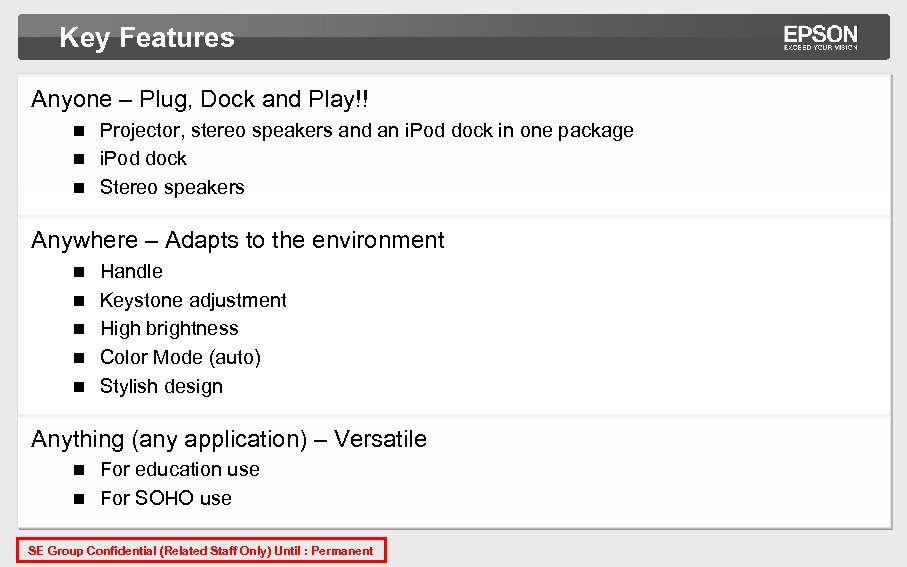Click the bullet beside "Handle"
The height and width of the screenshot is (567, 907).
79,272
